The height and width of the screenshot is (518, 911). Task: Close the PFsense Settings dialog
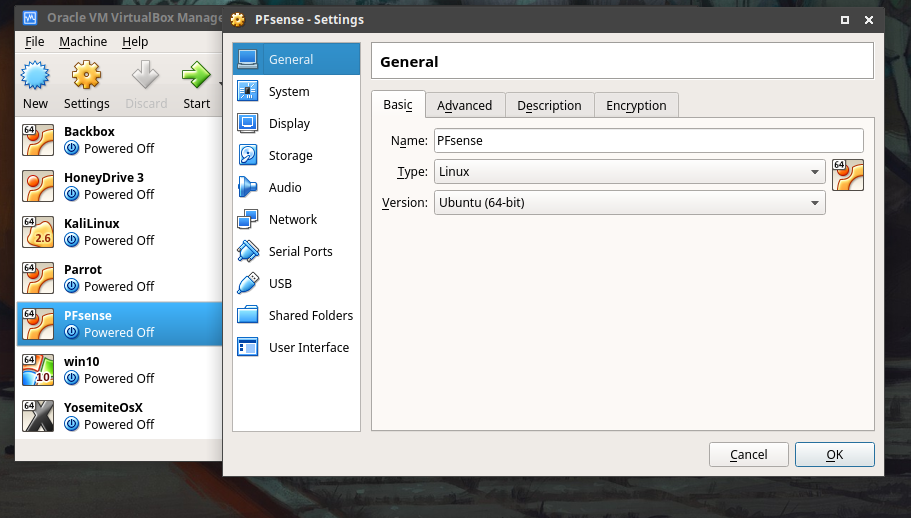pos(869,20)
